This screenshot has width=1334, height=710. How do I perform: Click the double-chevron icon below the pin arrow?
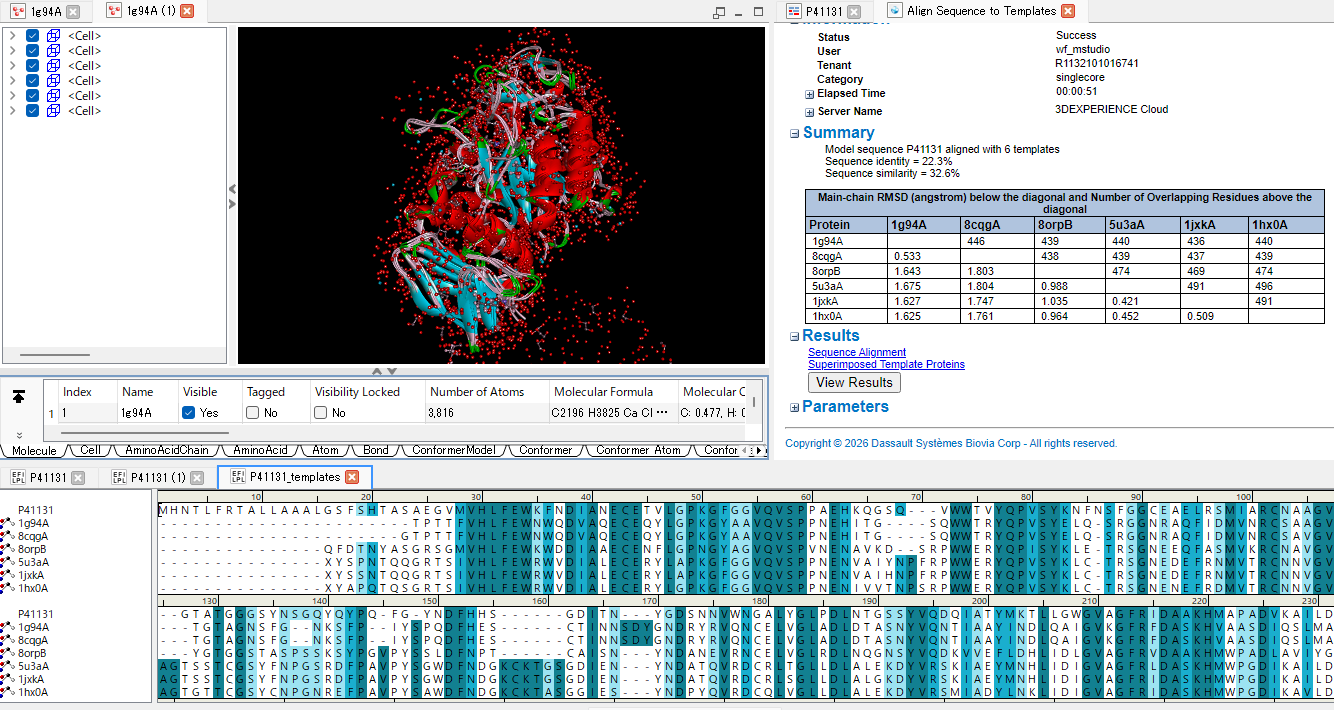(19, 435)
